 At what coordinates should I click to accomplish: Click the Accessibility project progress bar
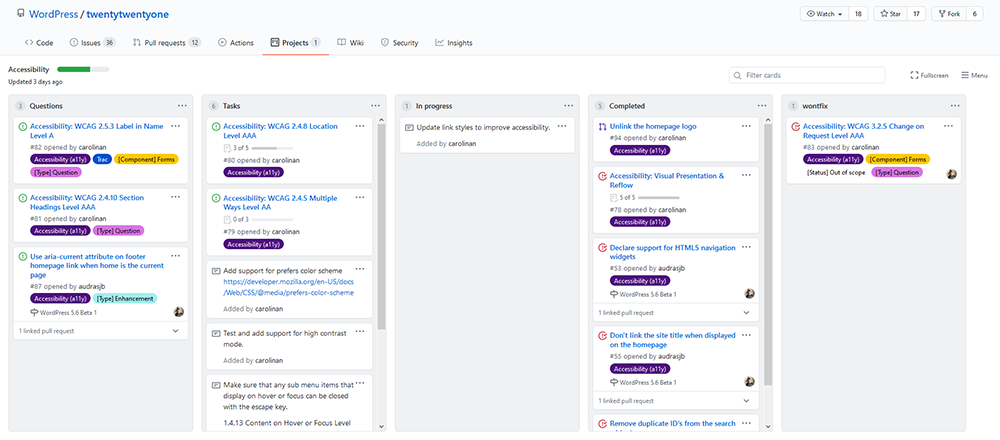(x=83, y=70)
